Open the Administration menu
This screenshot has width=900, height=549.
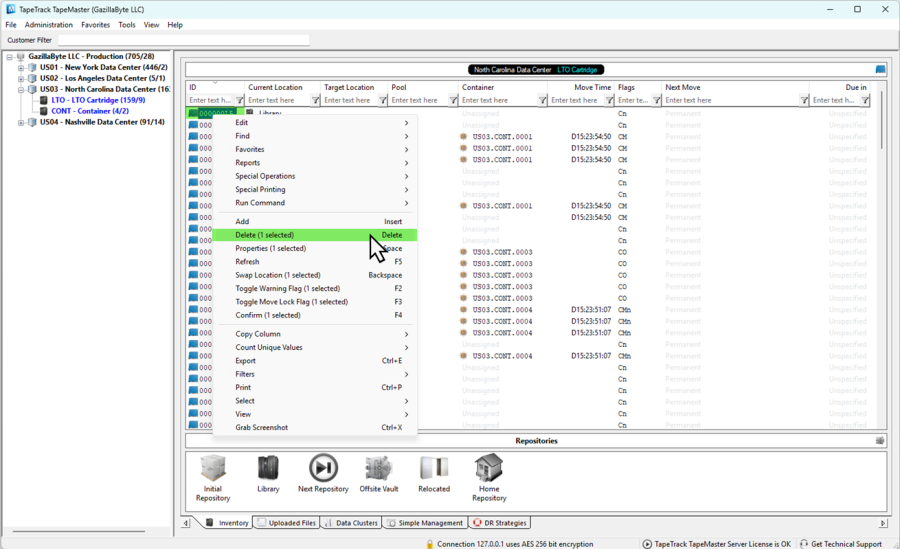point(49,25)
